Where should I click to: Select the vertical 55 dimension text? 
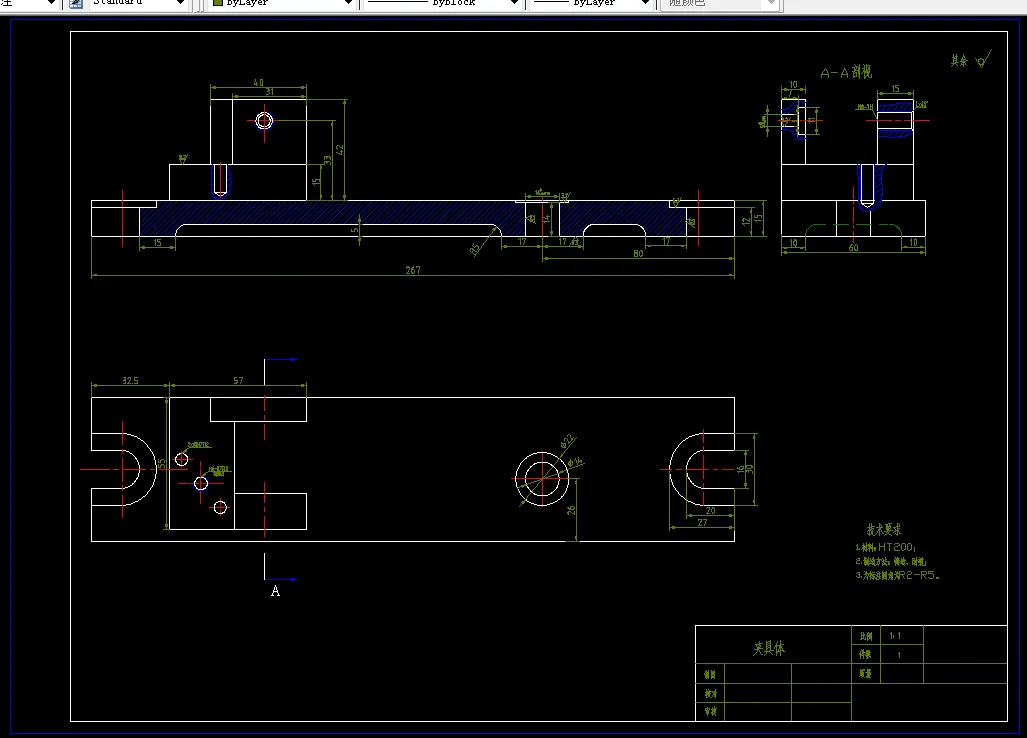[x=162, y=464]
